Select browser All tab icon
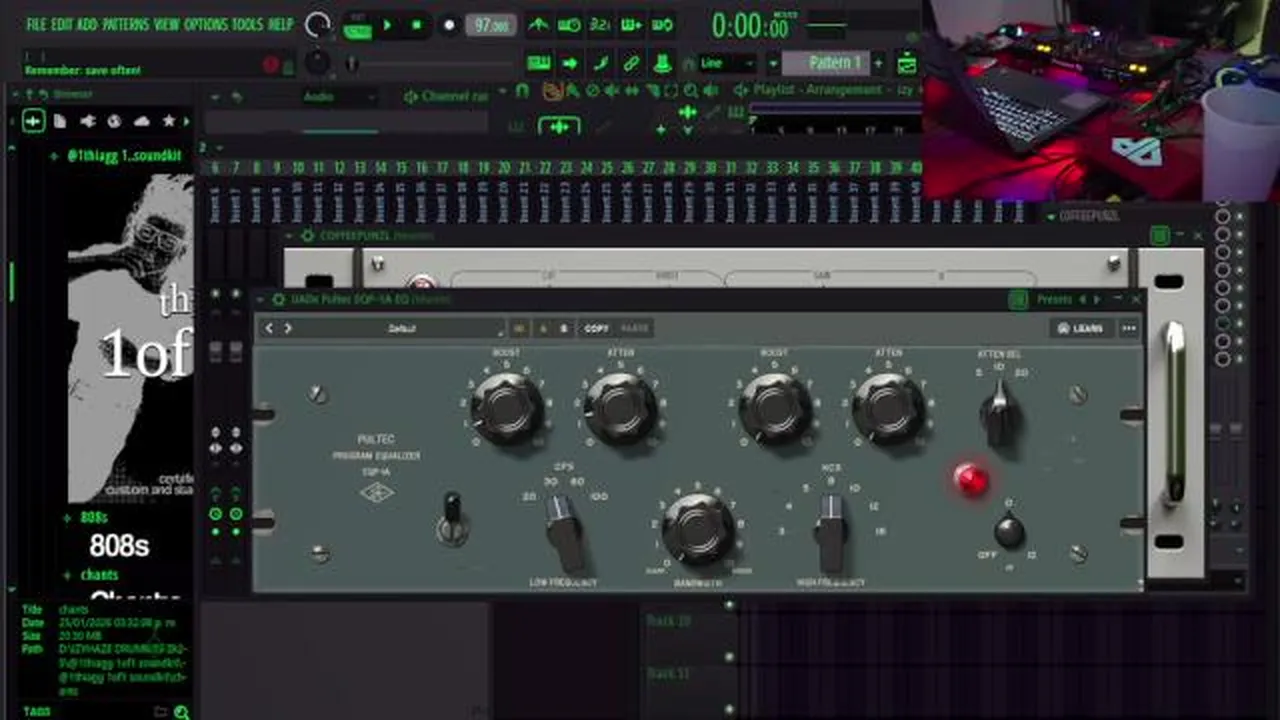Screen dimensions: 1280x720 click(33, 121)
